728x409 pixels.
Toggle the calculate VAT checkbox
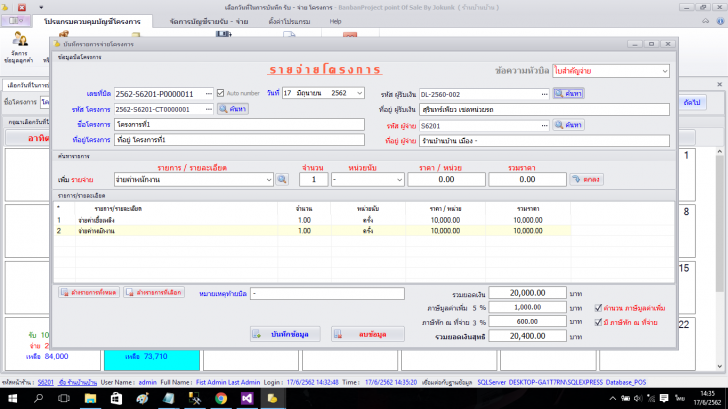click(x=598, y=308)
